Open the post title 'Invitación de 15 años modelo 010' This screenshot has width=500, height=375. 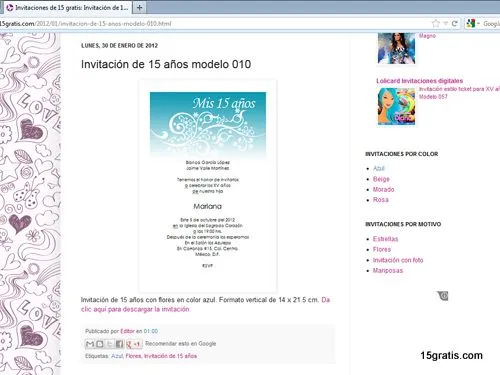(x=166, y=64)
